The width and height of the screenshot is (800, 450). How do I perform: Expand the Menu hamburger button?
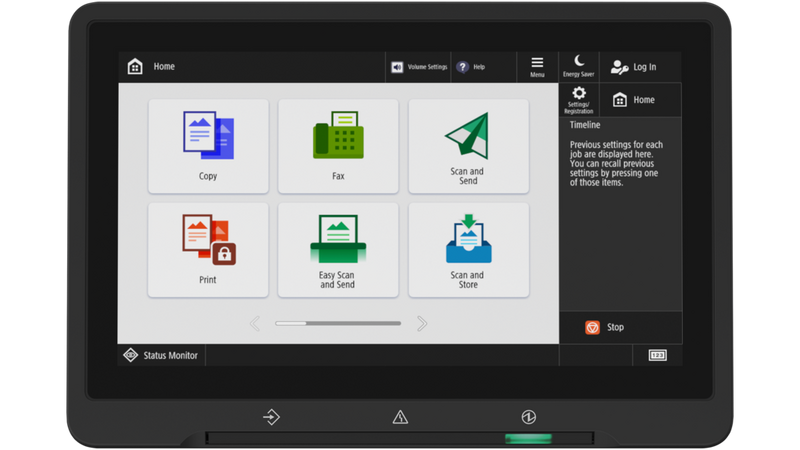[x=537, y=66]
